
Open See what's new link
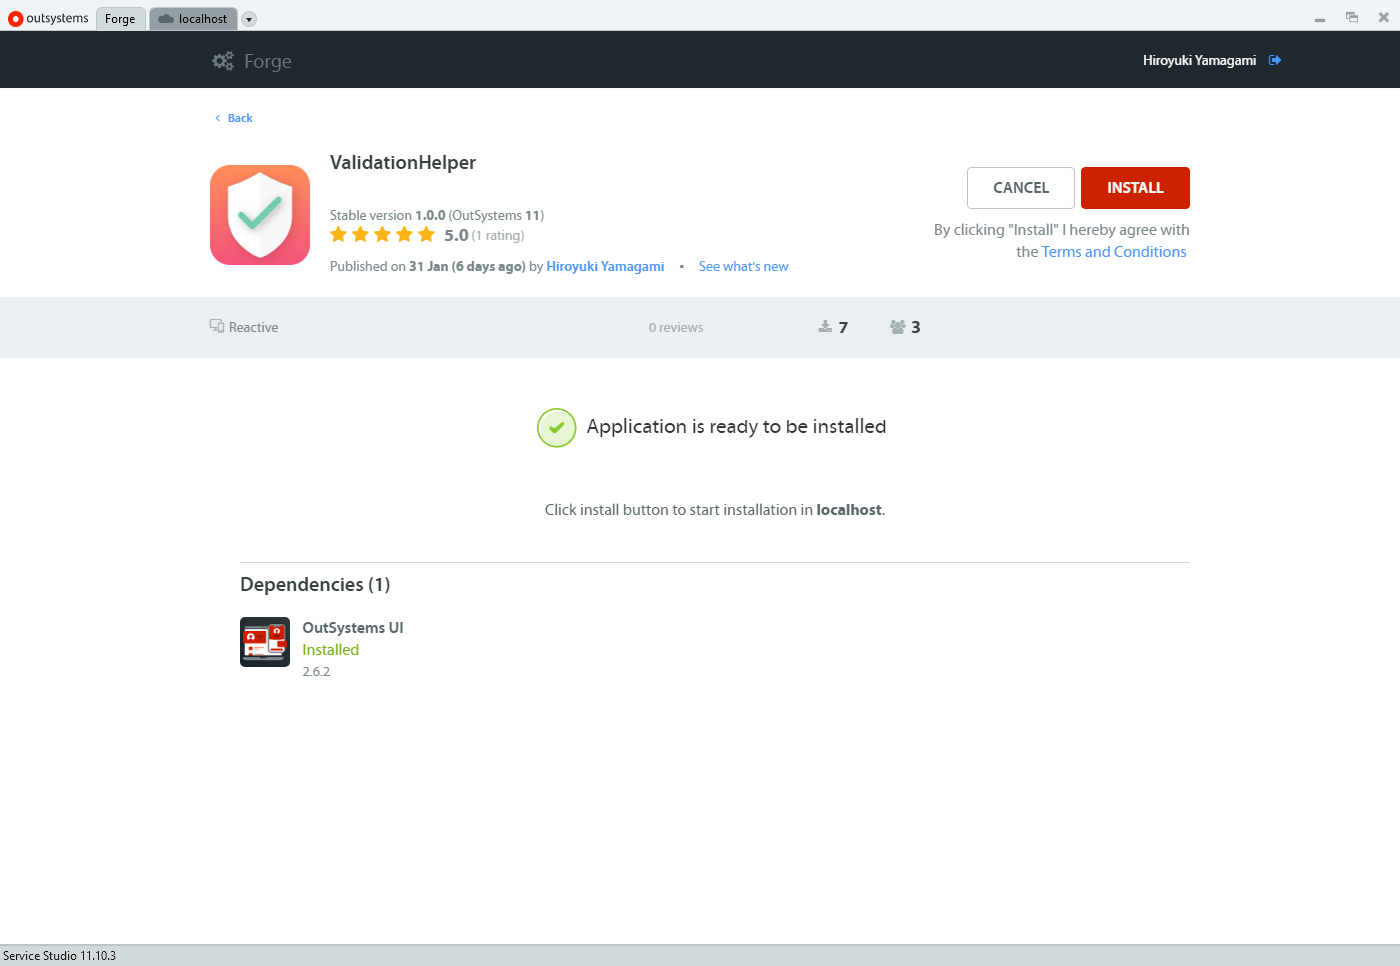point(743,267)
